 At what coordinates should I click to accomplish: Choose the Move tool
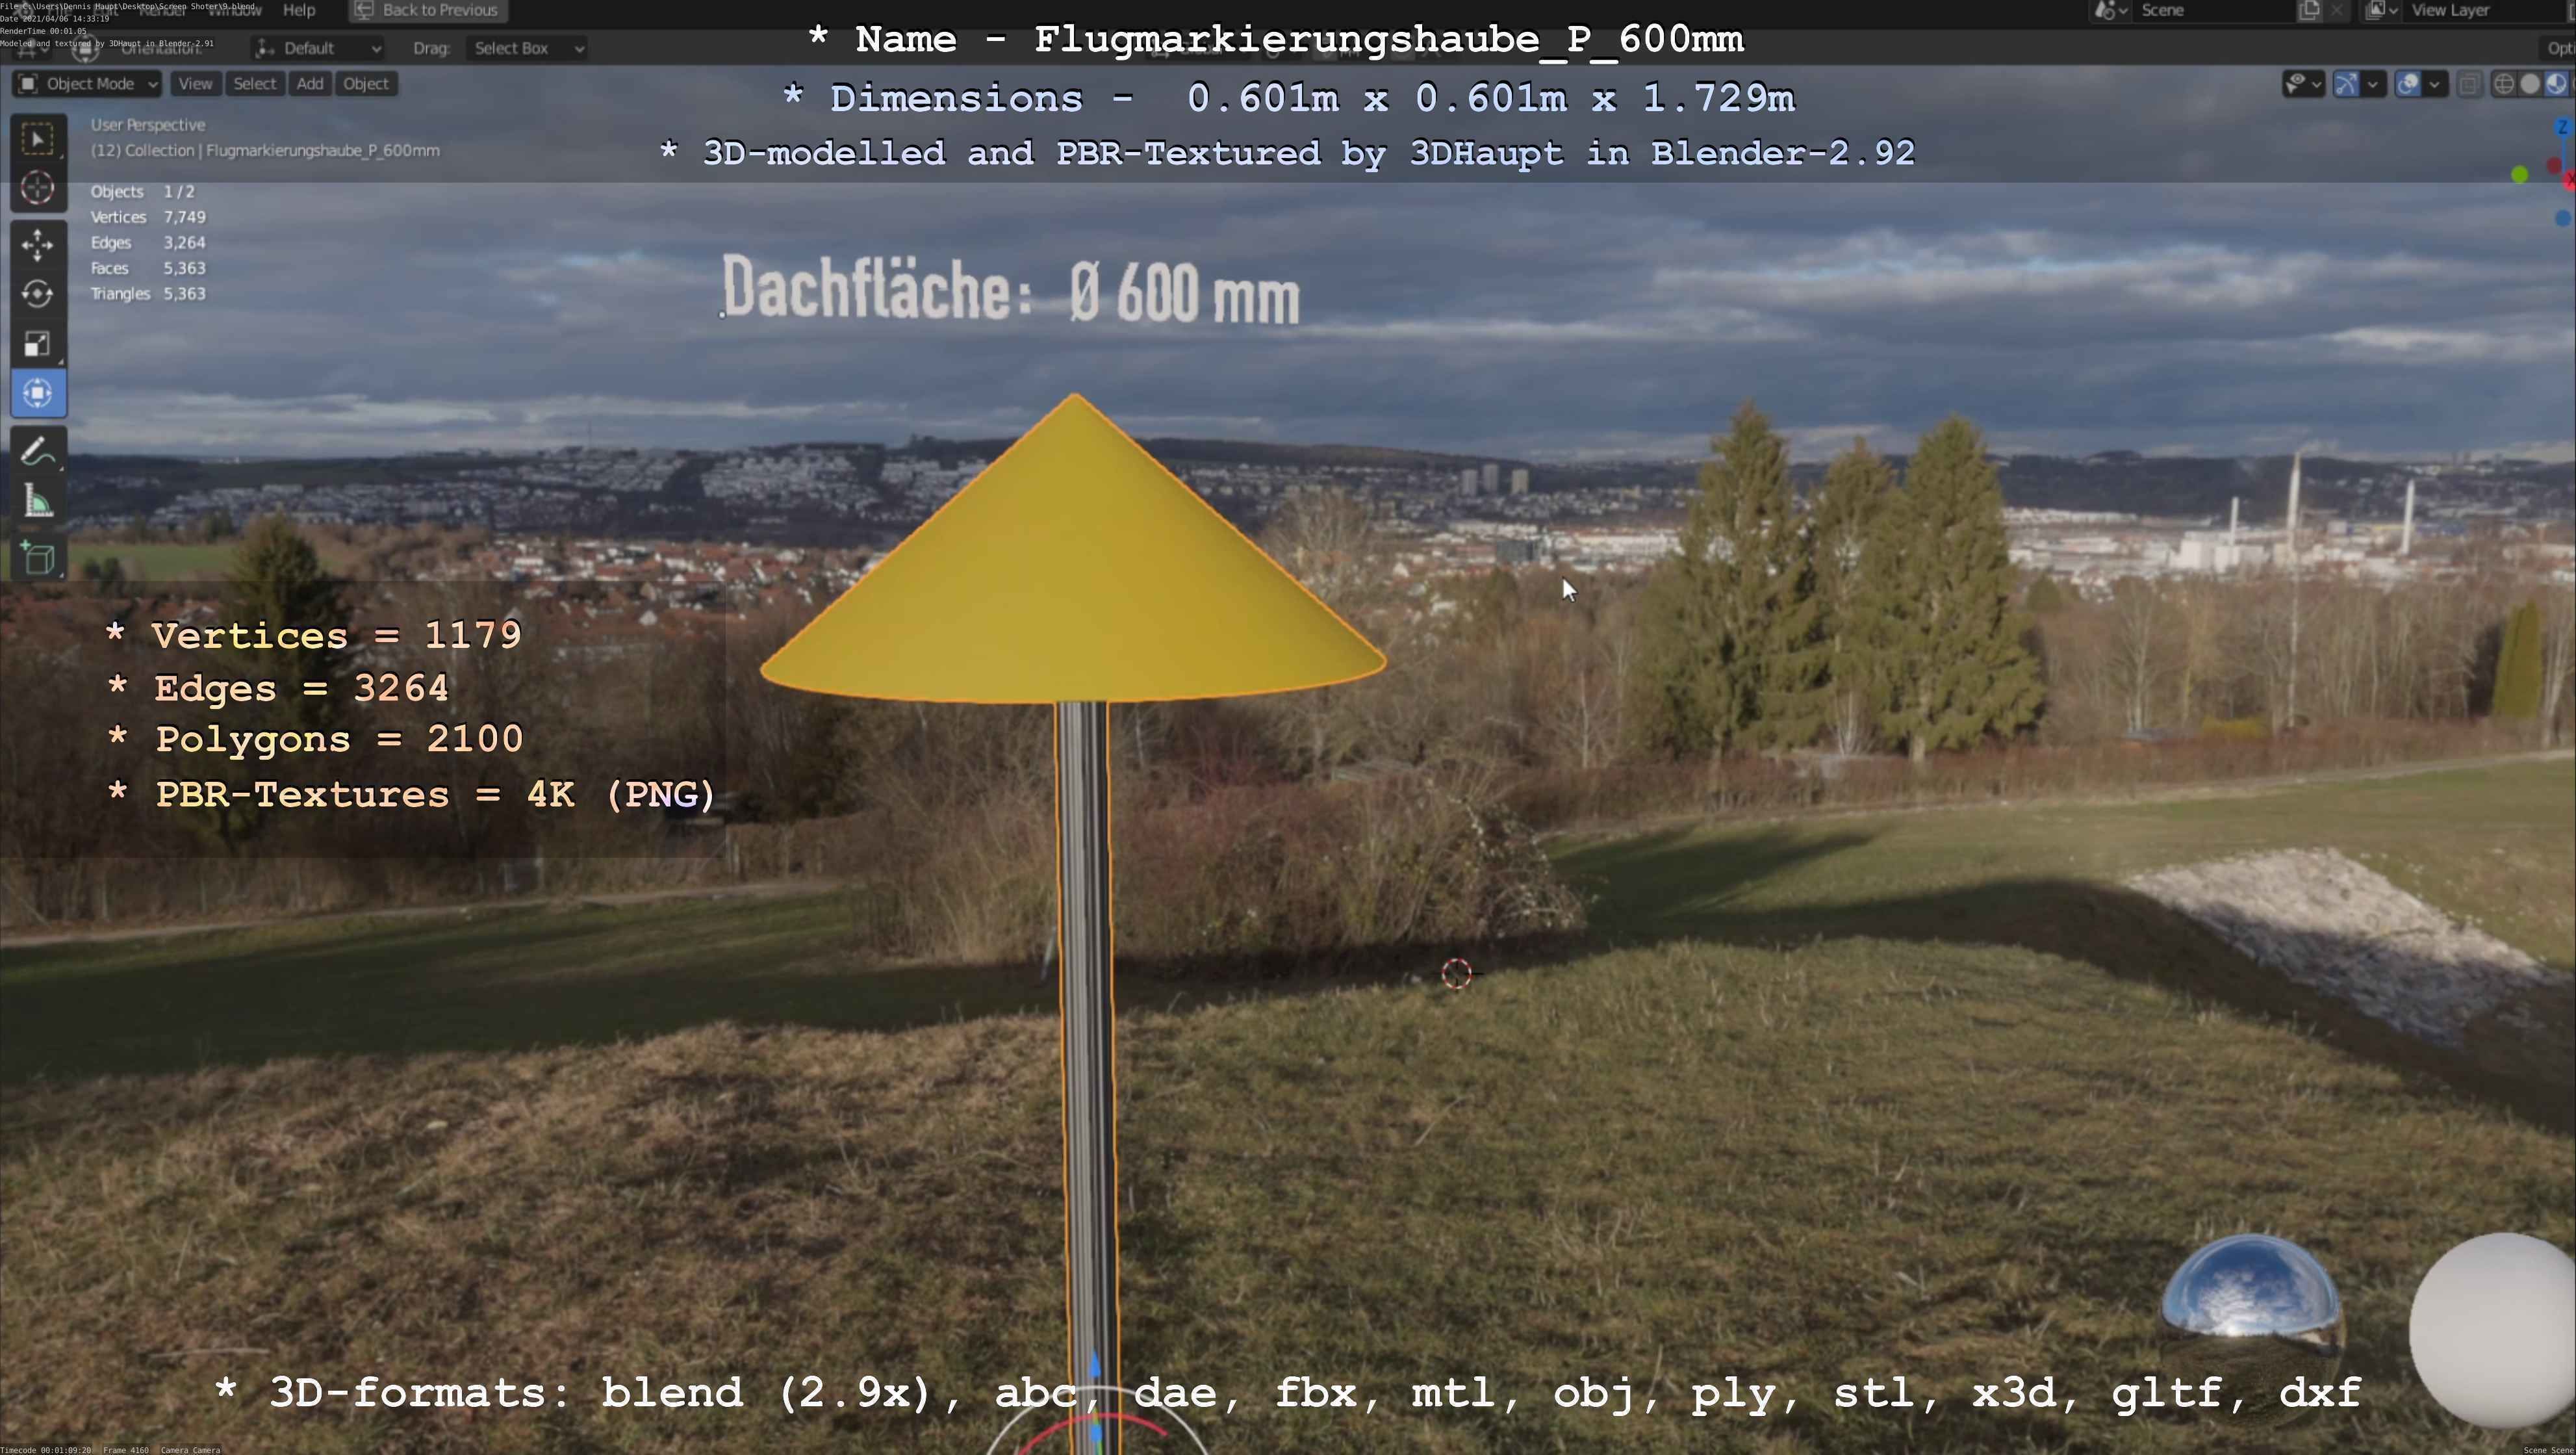(38, 244)
